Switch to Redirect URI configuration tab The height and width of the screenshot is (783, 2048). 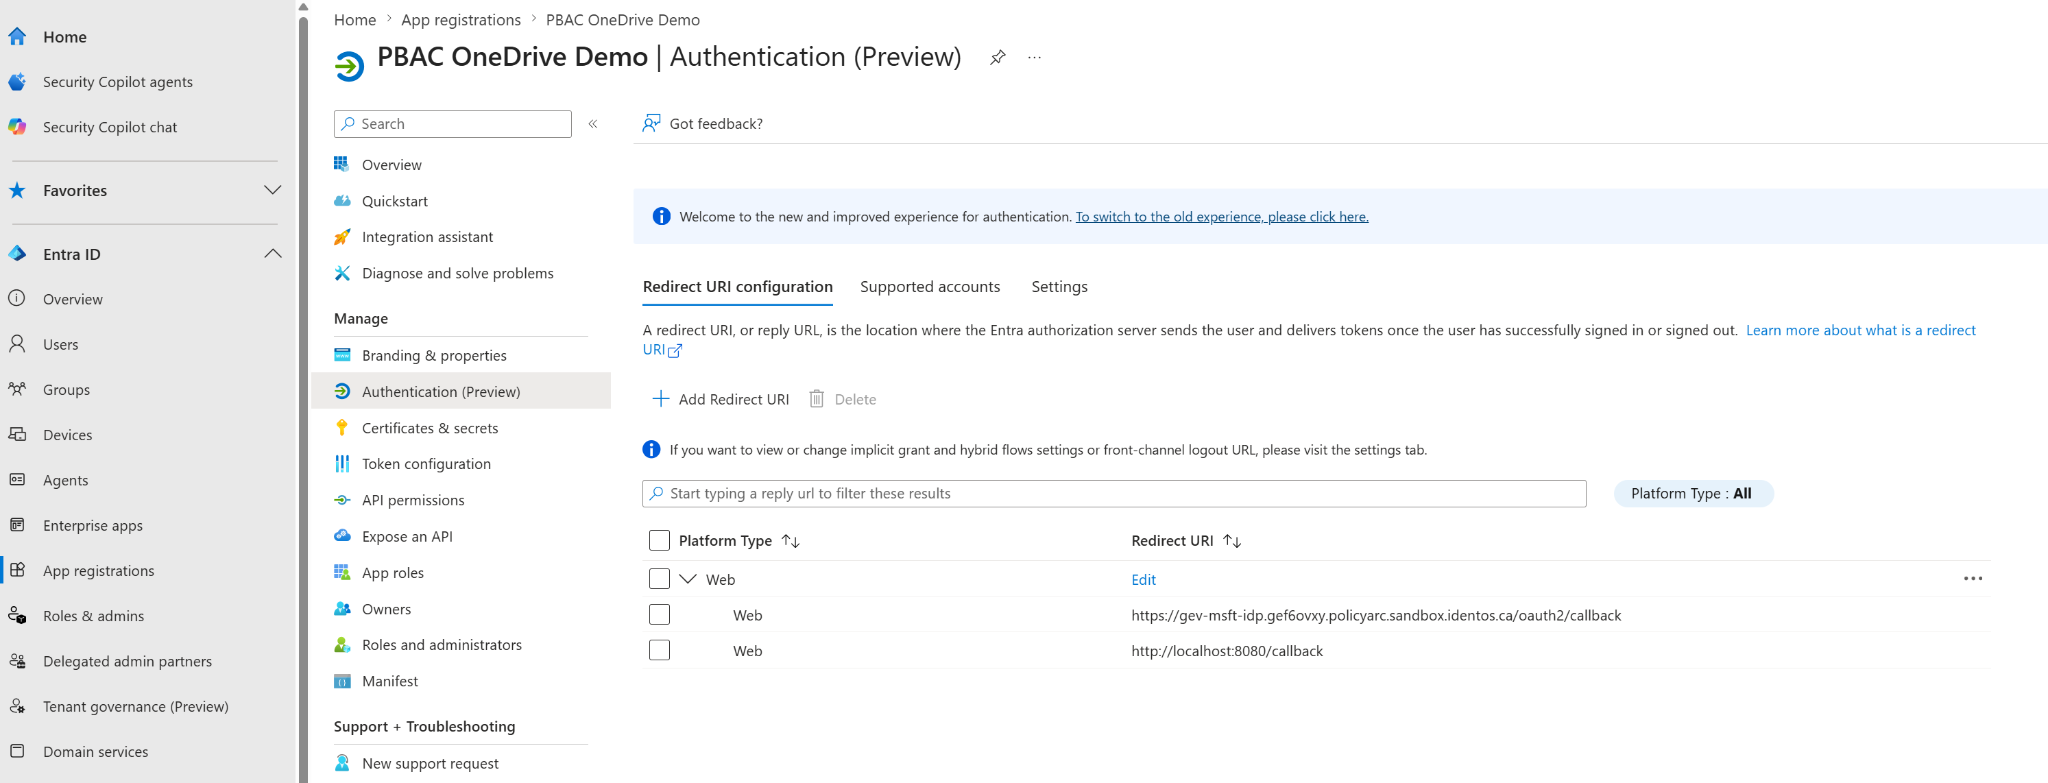click(x=738, y=287)
